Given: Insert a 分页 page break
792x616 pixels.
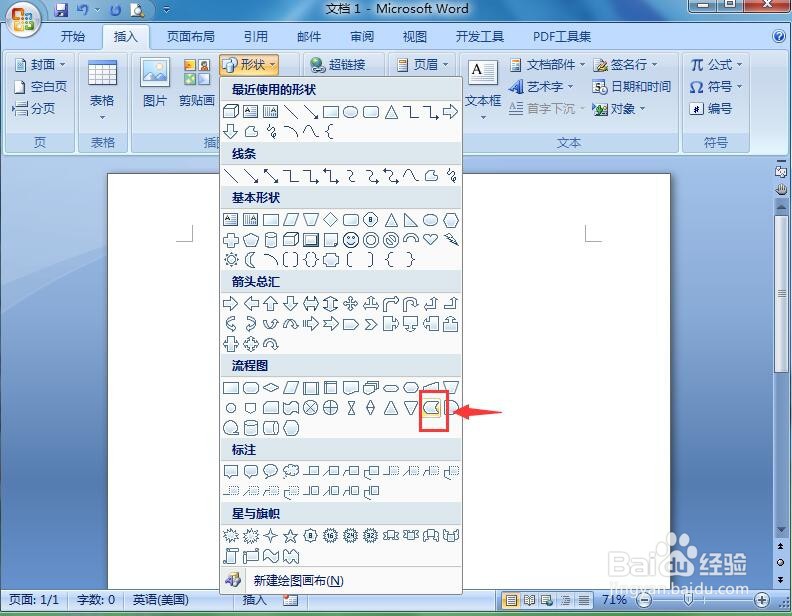Looking at the screenshot, I should click(x=34, y=109).
